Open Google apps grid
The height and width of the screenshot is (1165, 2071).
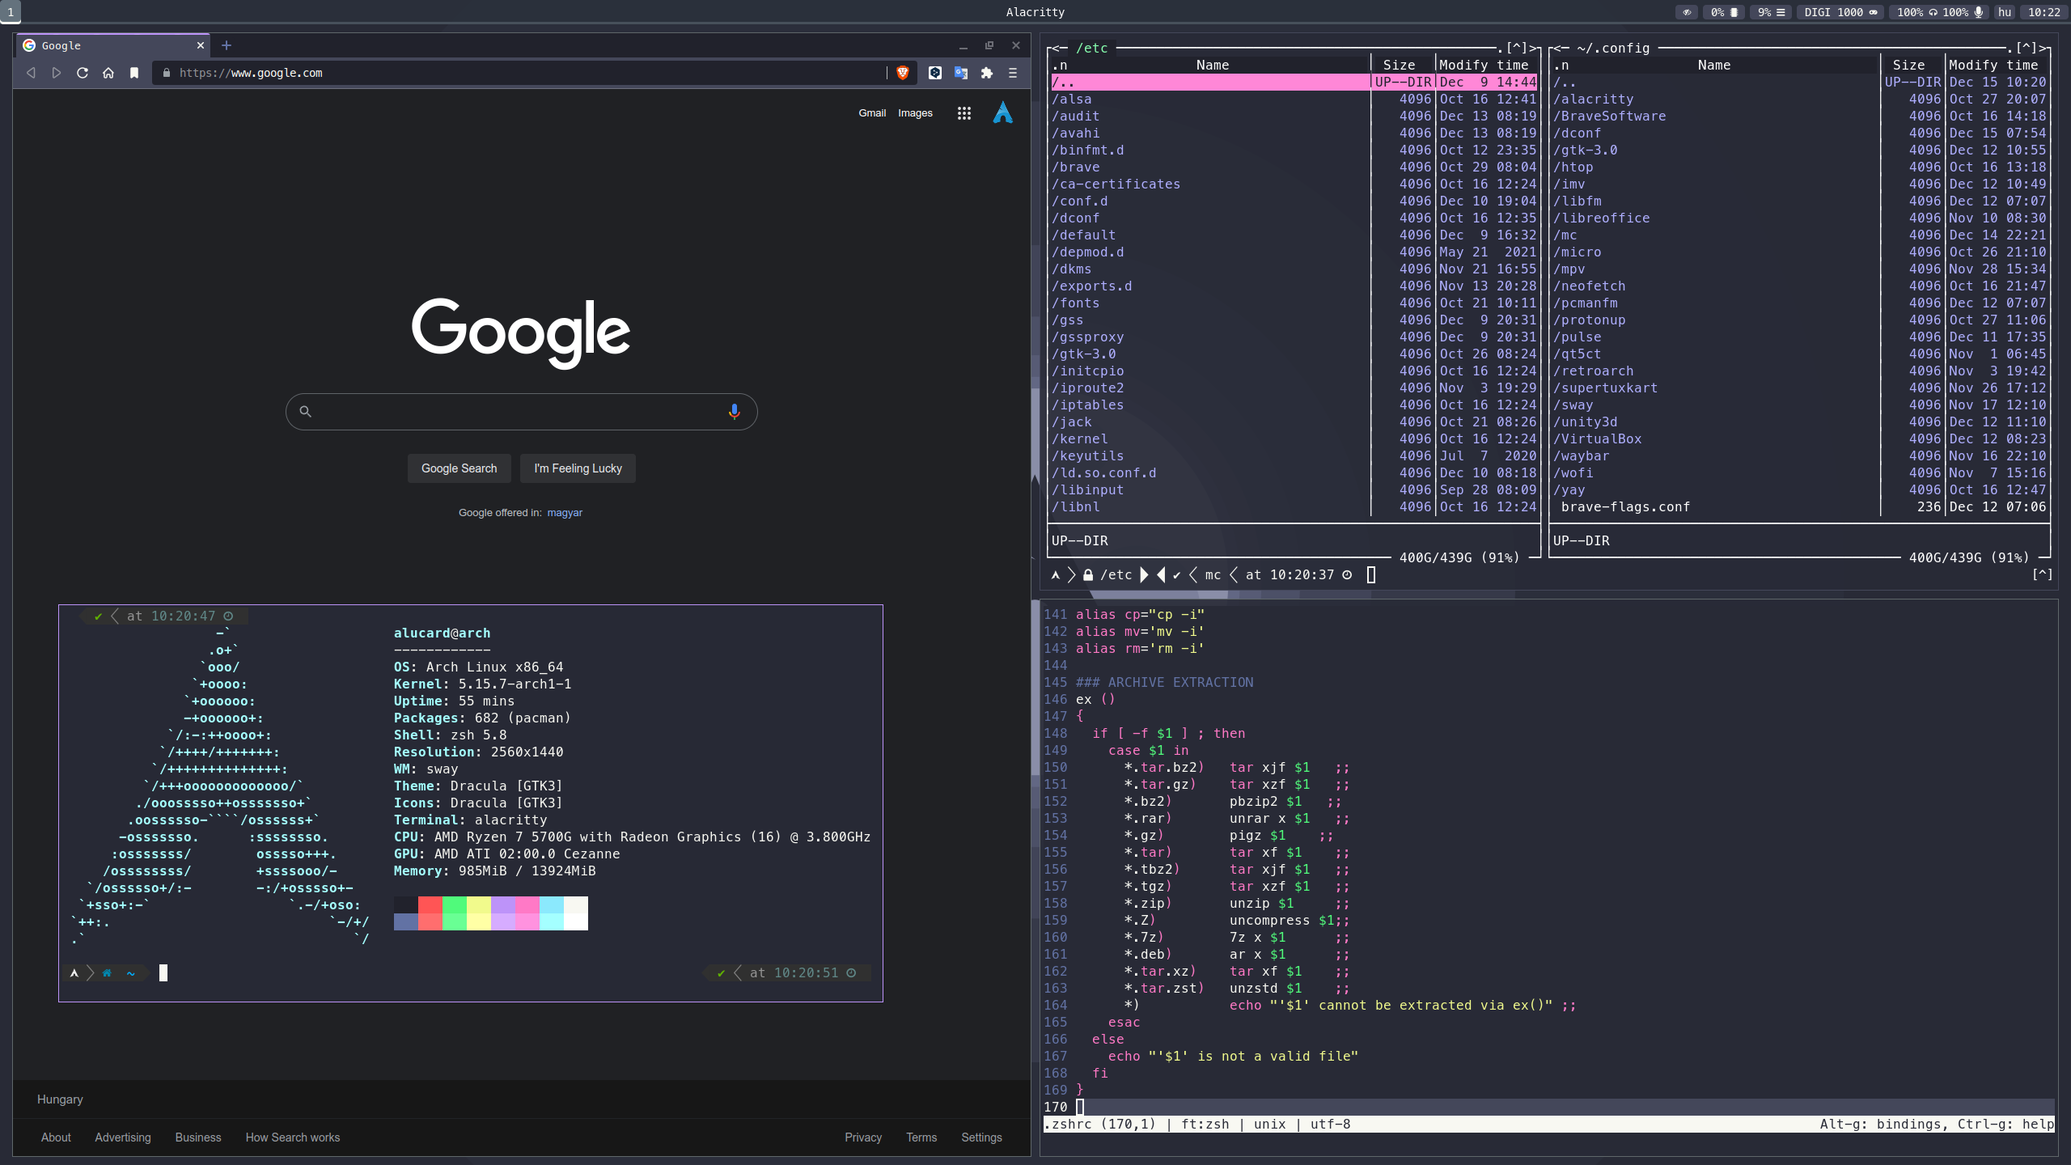tap(963, 113)
